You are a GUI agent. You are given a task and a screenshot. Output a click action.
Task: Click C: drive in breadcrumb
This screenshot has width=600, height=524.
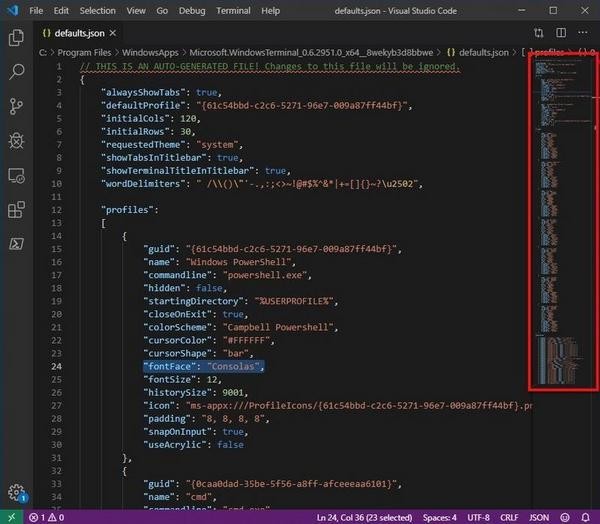[x=42, y=52]
